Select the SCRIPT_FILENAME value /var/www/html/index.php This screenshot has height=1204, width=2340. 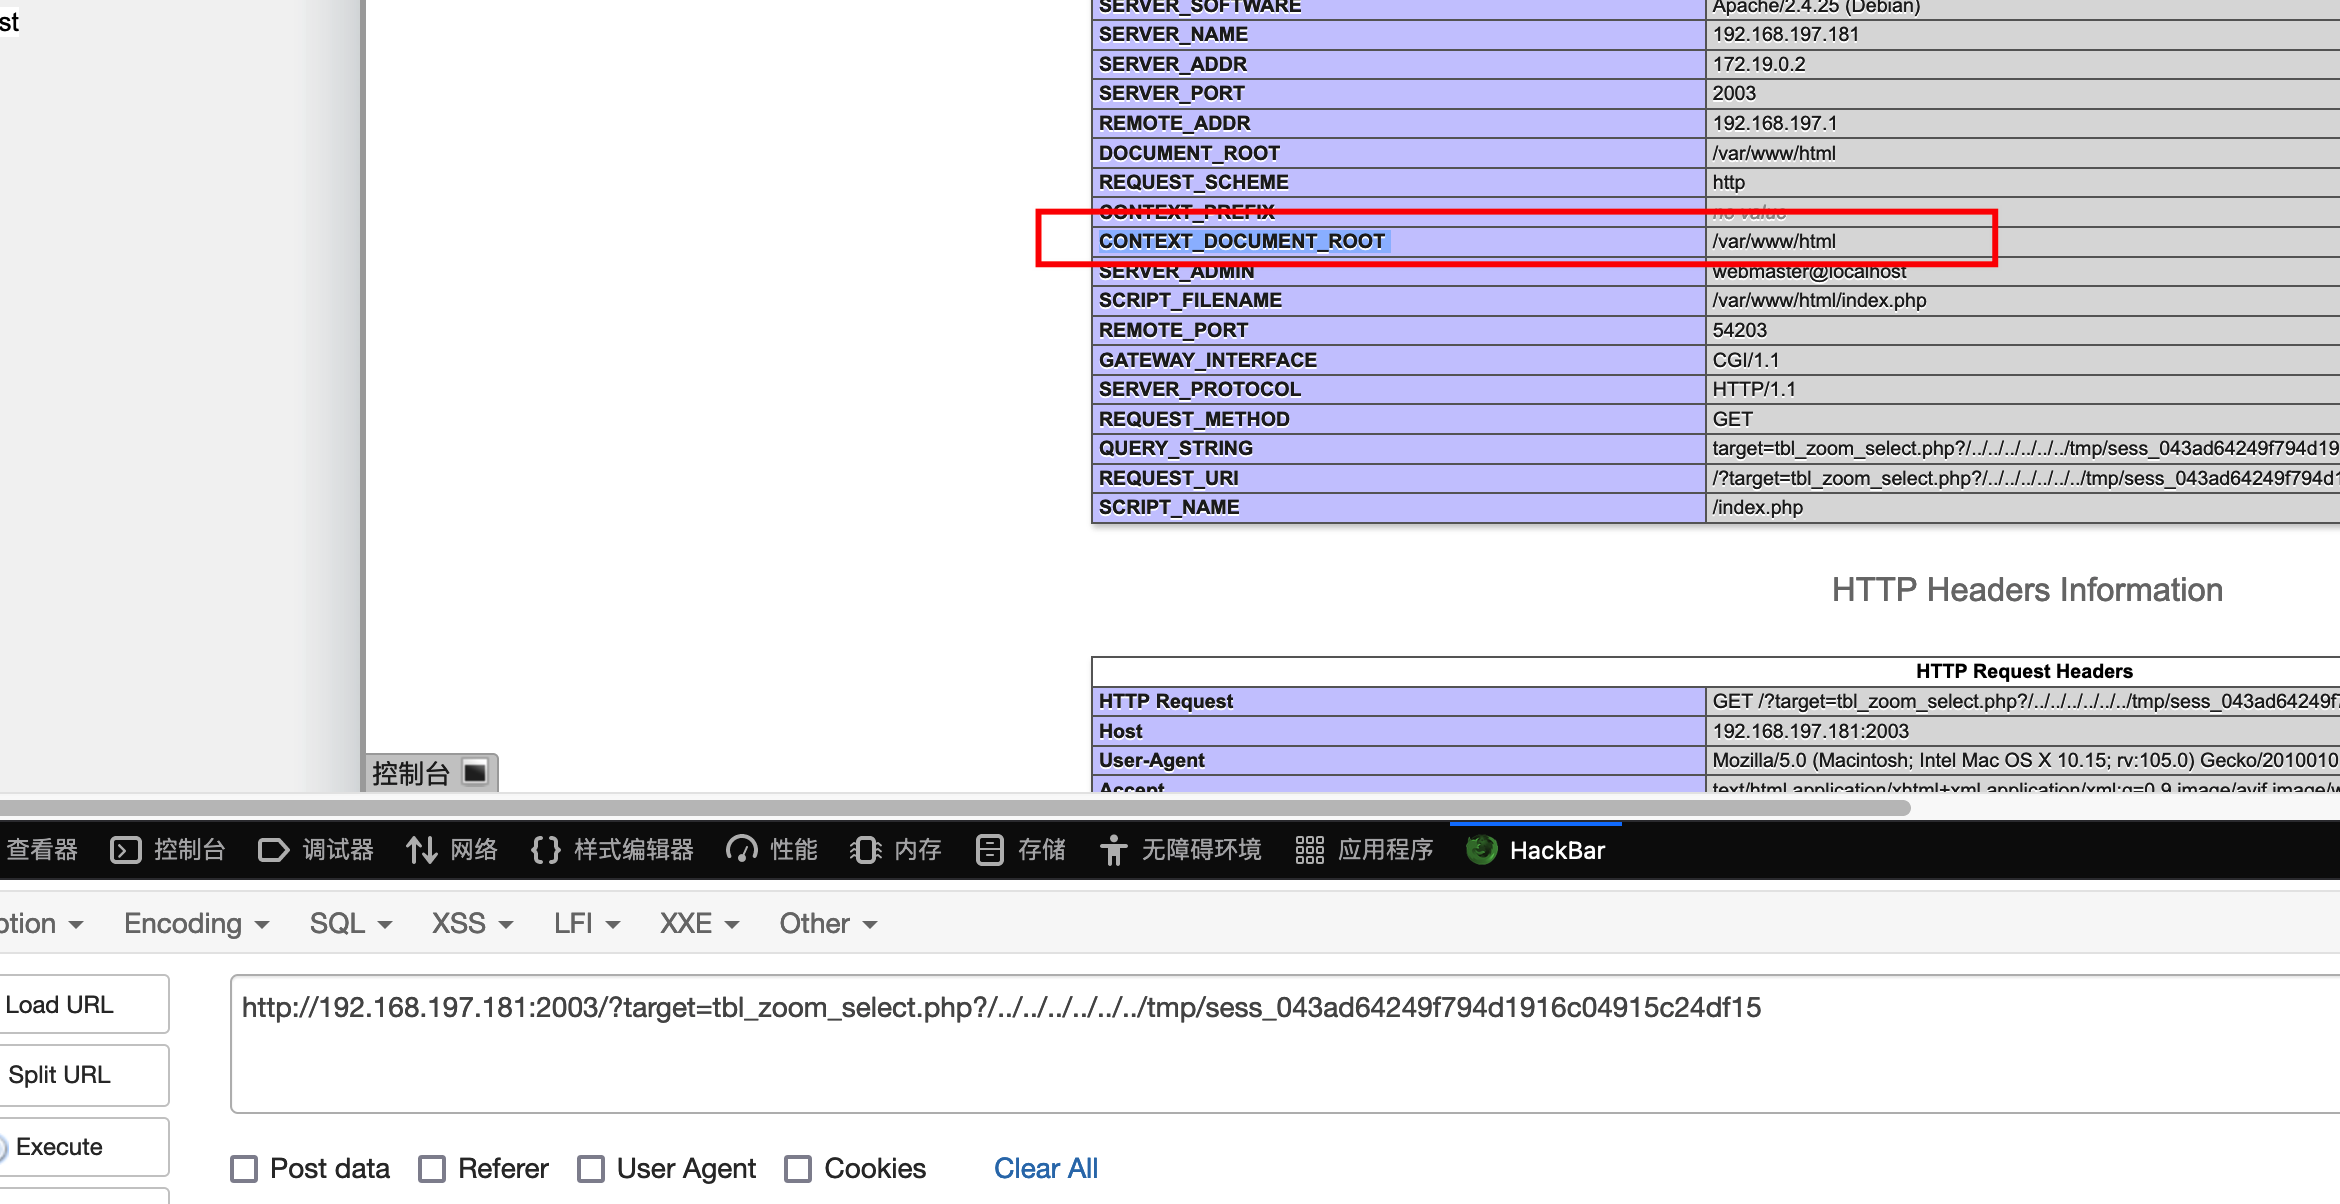point(1819,300)
